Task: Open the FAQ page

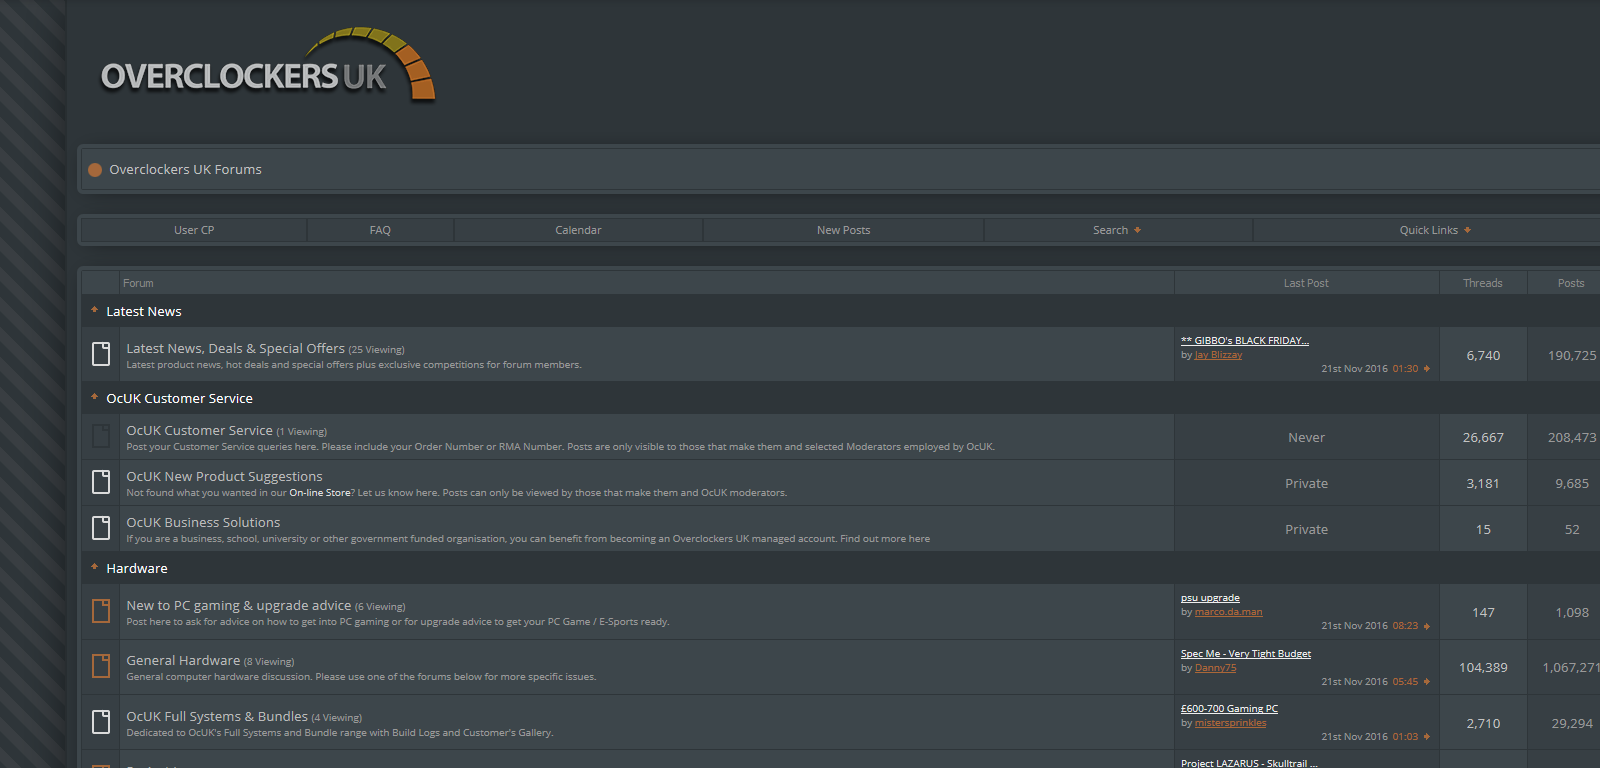Action: pos(380,230)
